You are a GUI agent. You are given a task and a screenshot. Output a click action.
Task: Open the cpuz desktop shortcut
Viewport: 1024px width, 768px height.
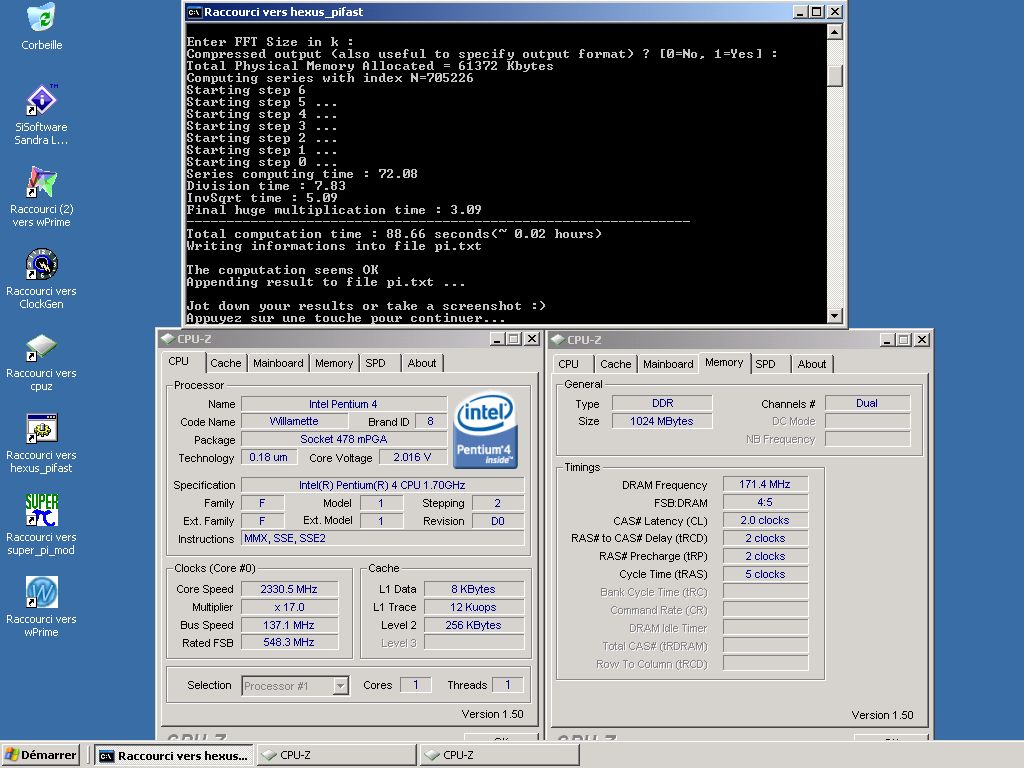pyautogui.click(x=42, y=347)
